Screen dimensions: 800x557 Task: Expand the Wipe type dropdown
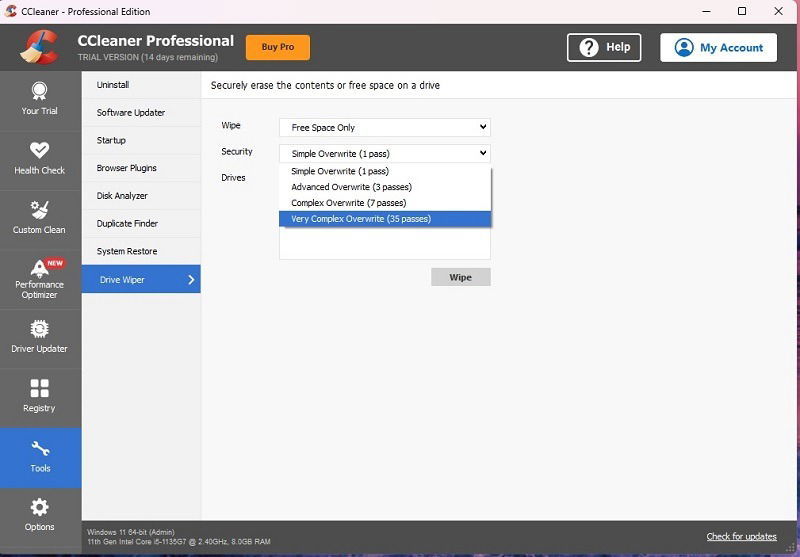385,128
